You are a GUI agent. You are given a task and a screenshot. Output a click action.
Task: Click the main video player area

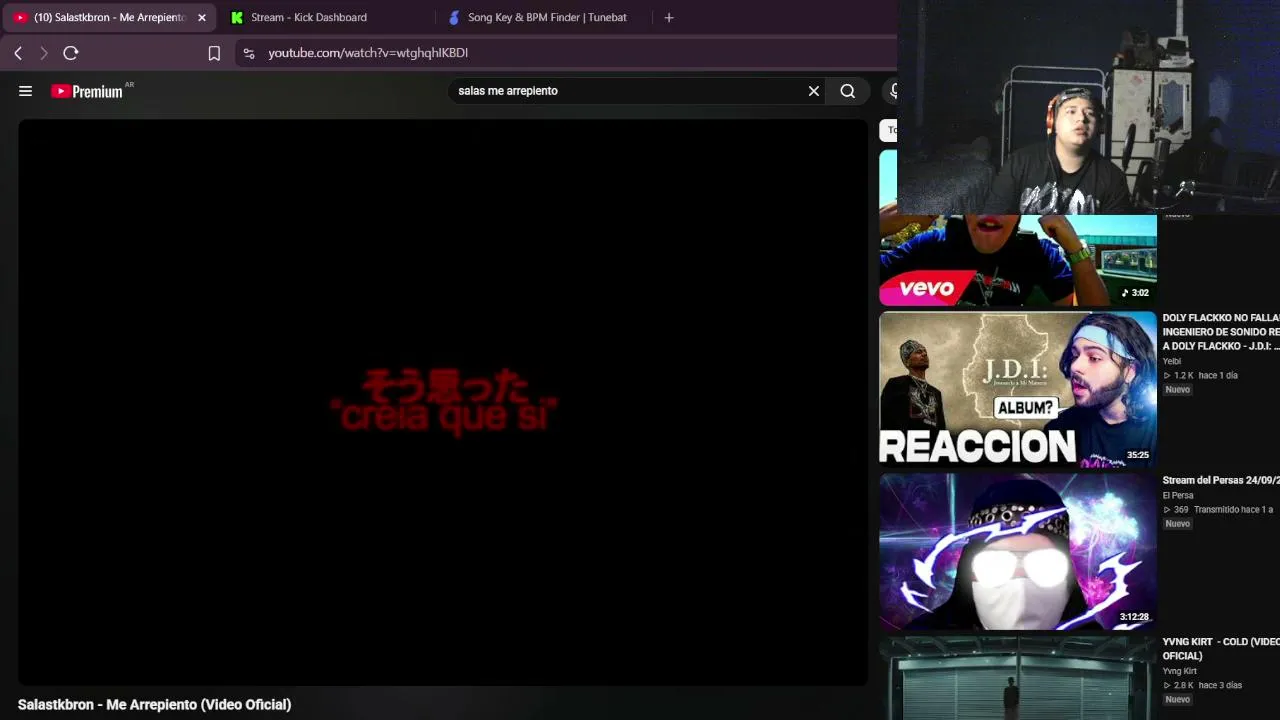tap(443, 402)
